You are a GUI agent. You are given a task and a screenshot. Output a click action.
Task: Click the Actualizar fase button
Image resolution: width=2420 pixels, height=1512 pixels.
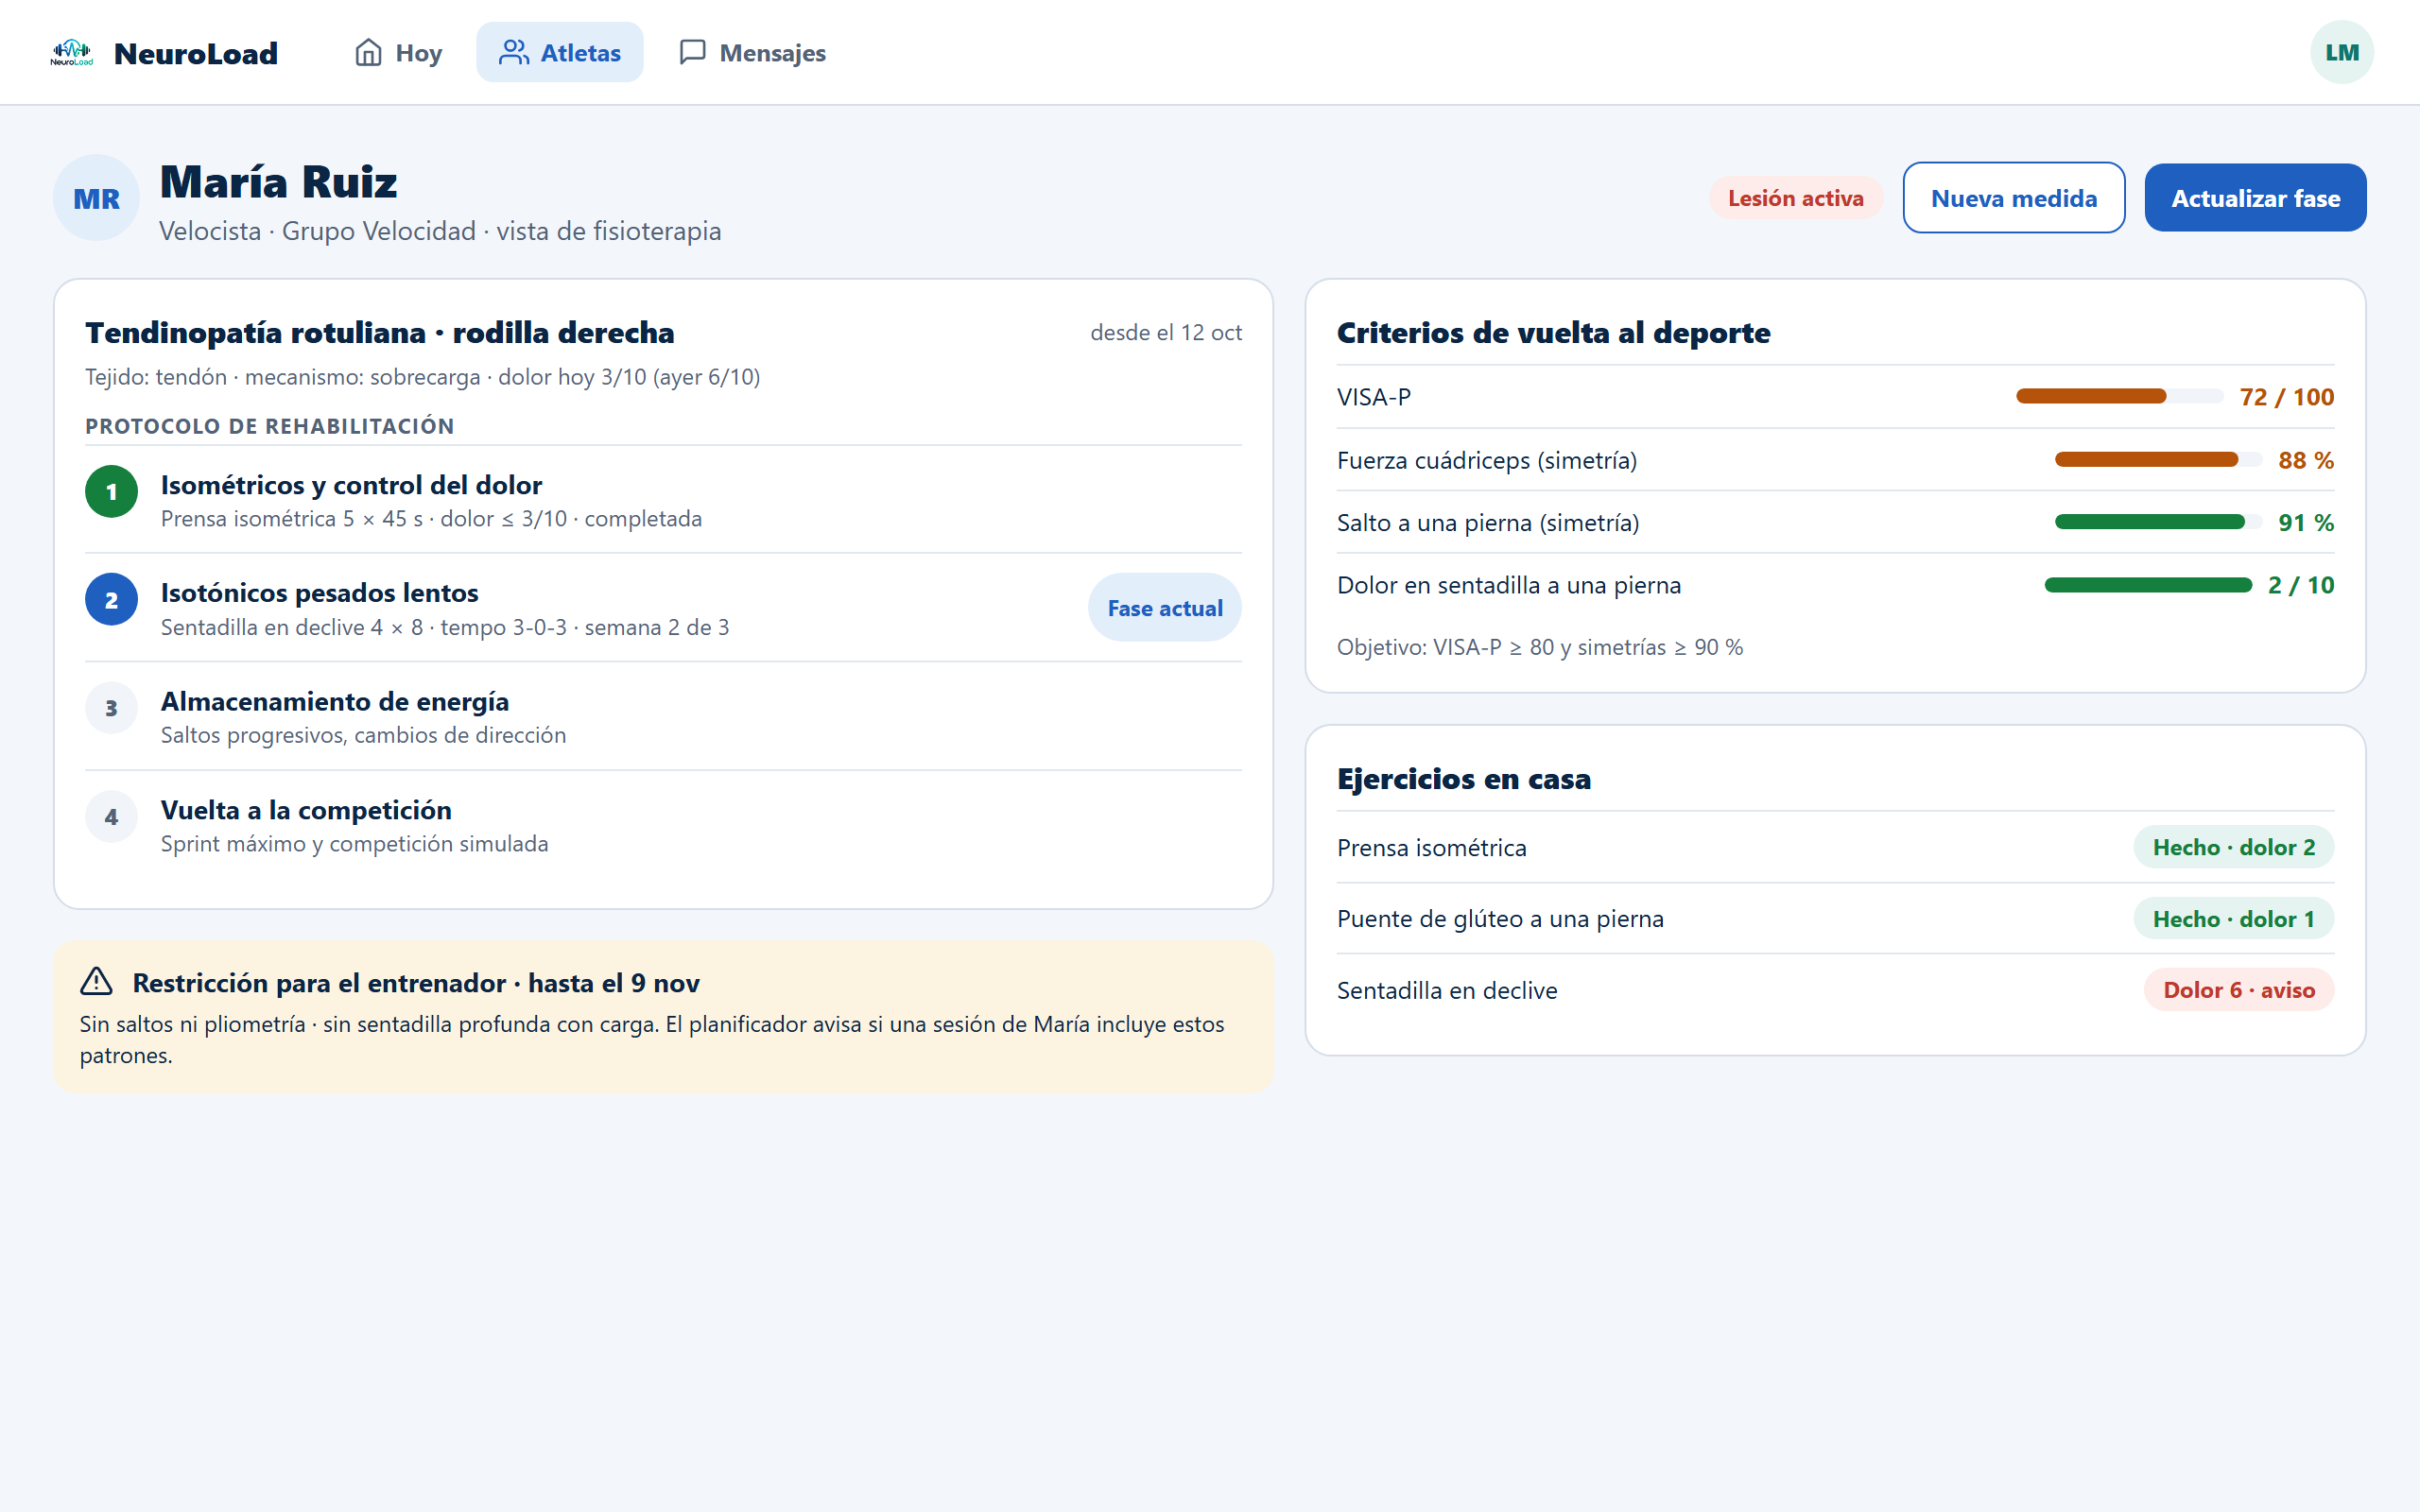point(2255,198)
